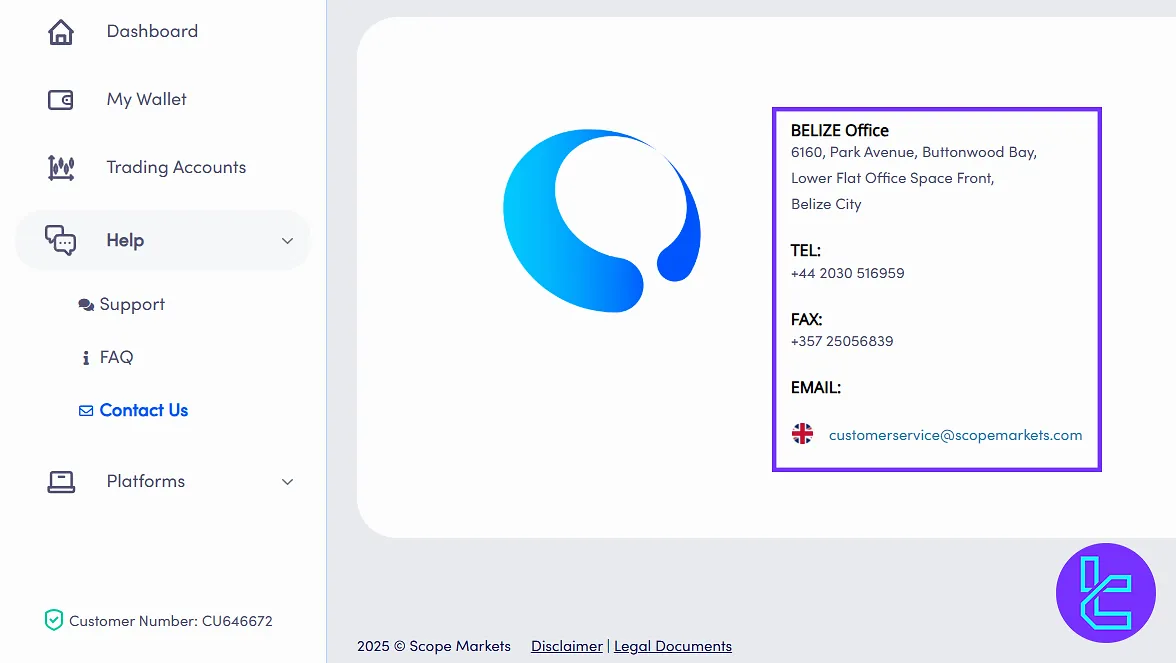
Task: Open the Support page under Help
Action: click(131, 305)
